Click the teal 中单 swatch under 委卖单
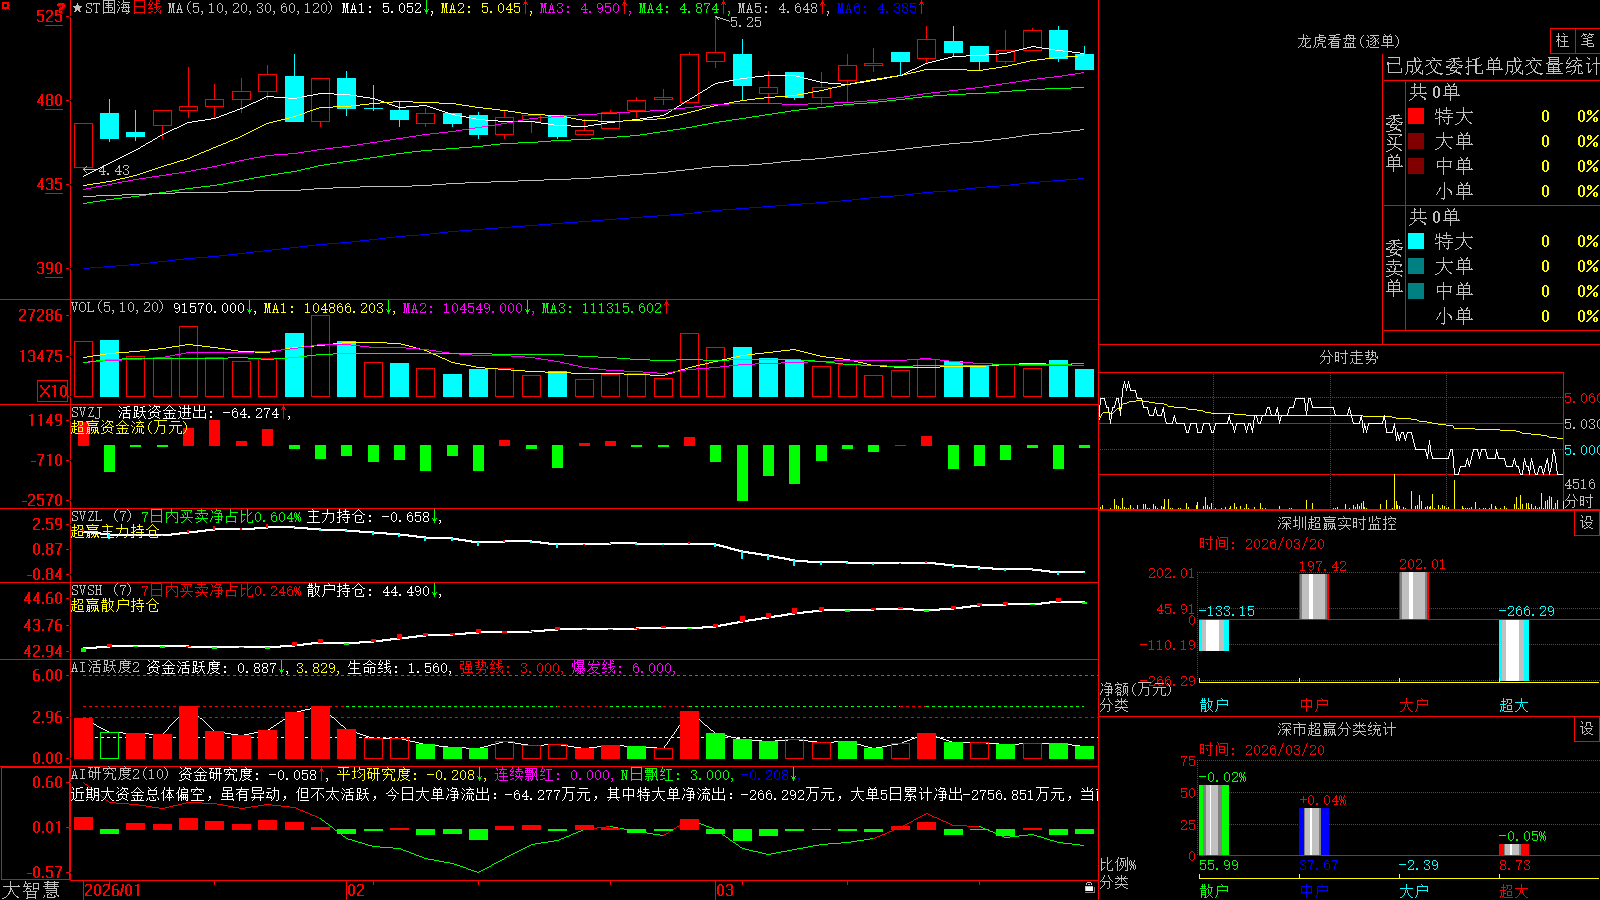Screen dimensions: 1600x900 click(x=1416, y=291)
